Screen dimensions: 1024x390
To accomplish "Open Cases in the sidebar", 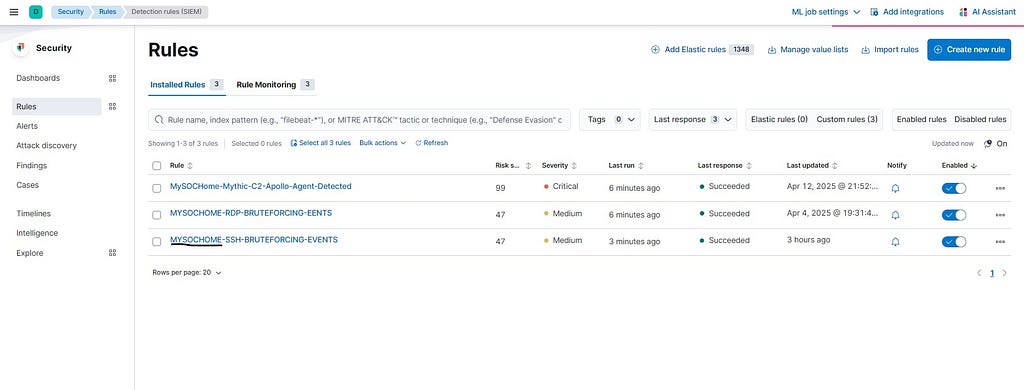I will [x=27, y=185].
